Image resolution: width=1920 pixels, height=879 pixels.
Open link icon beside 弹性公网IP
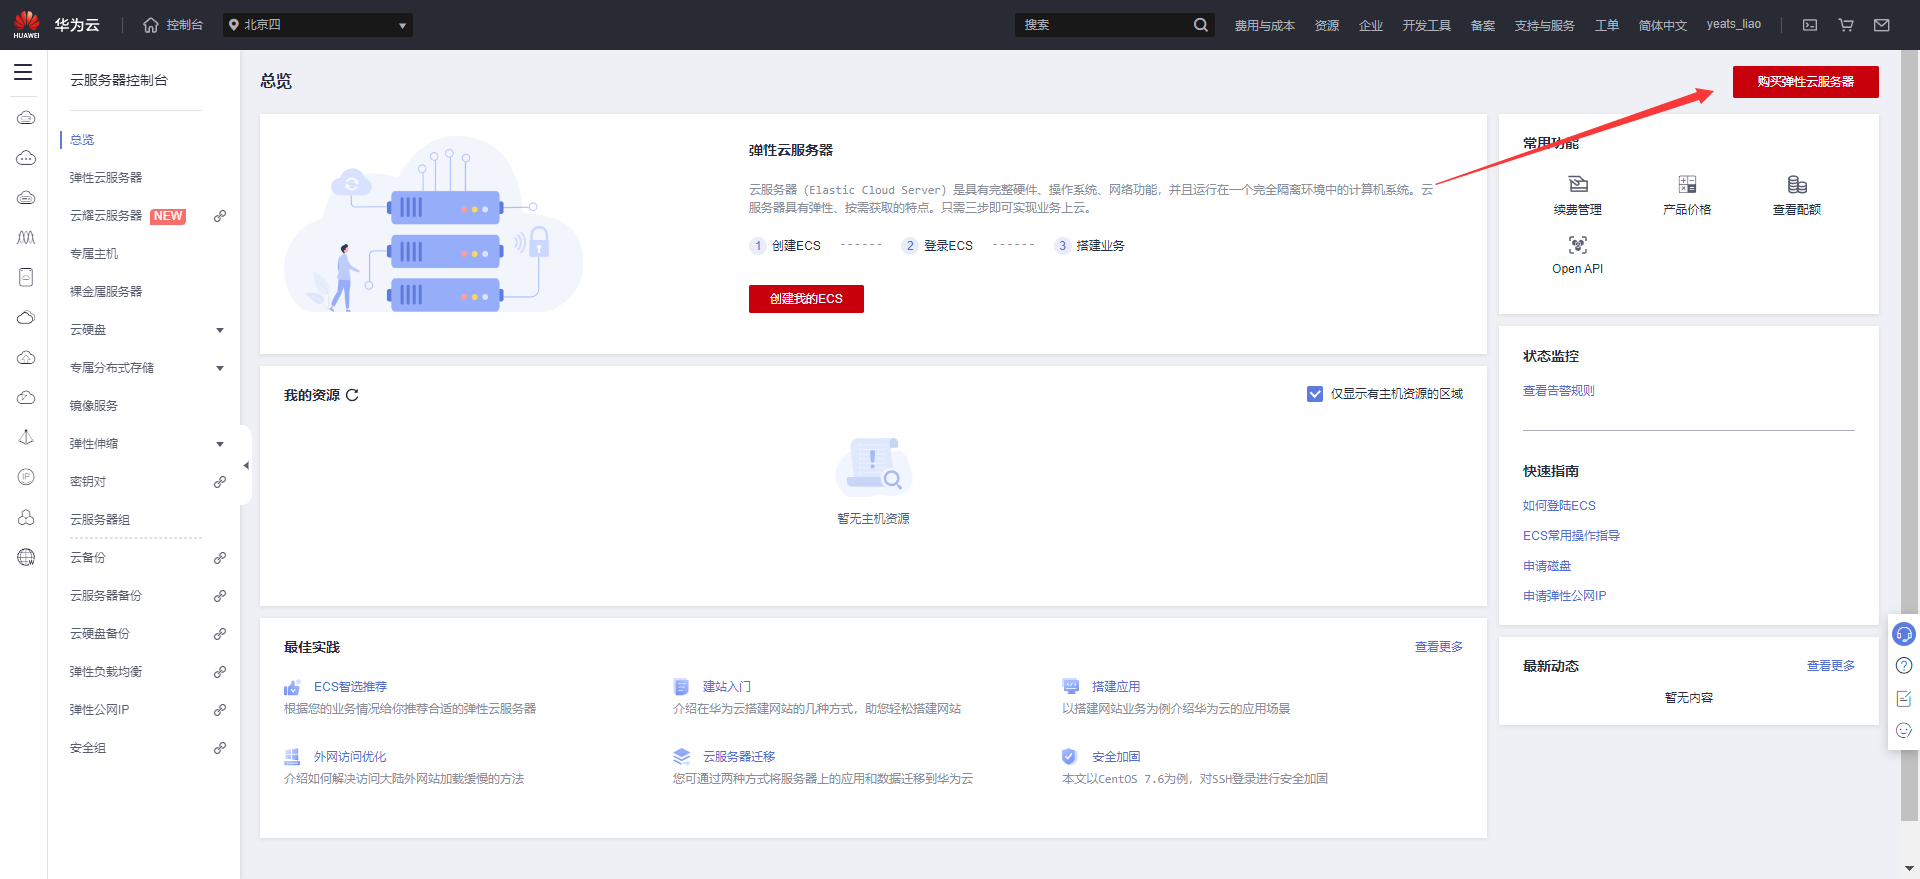pos(220,710)
